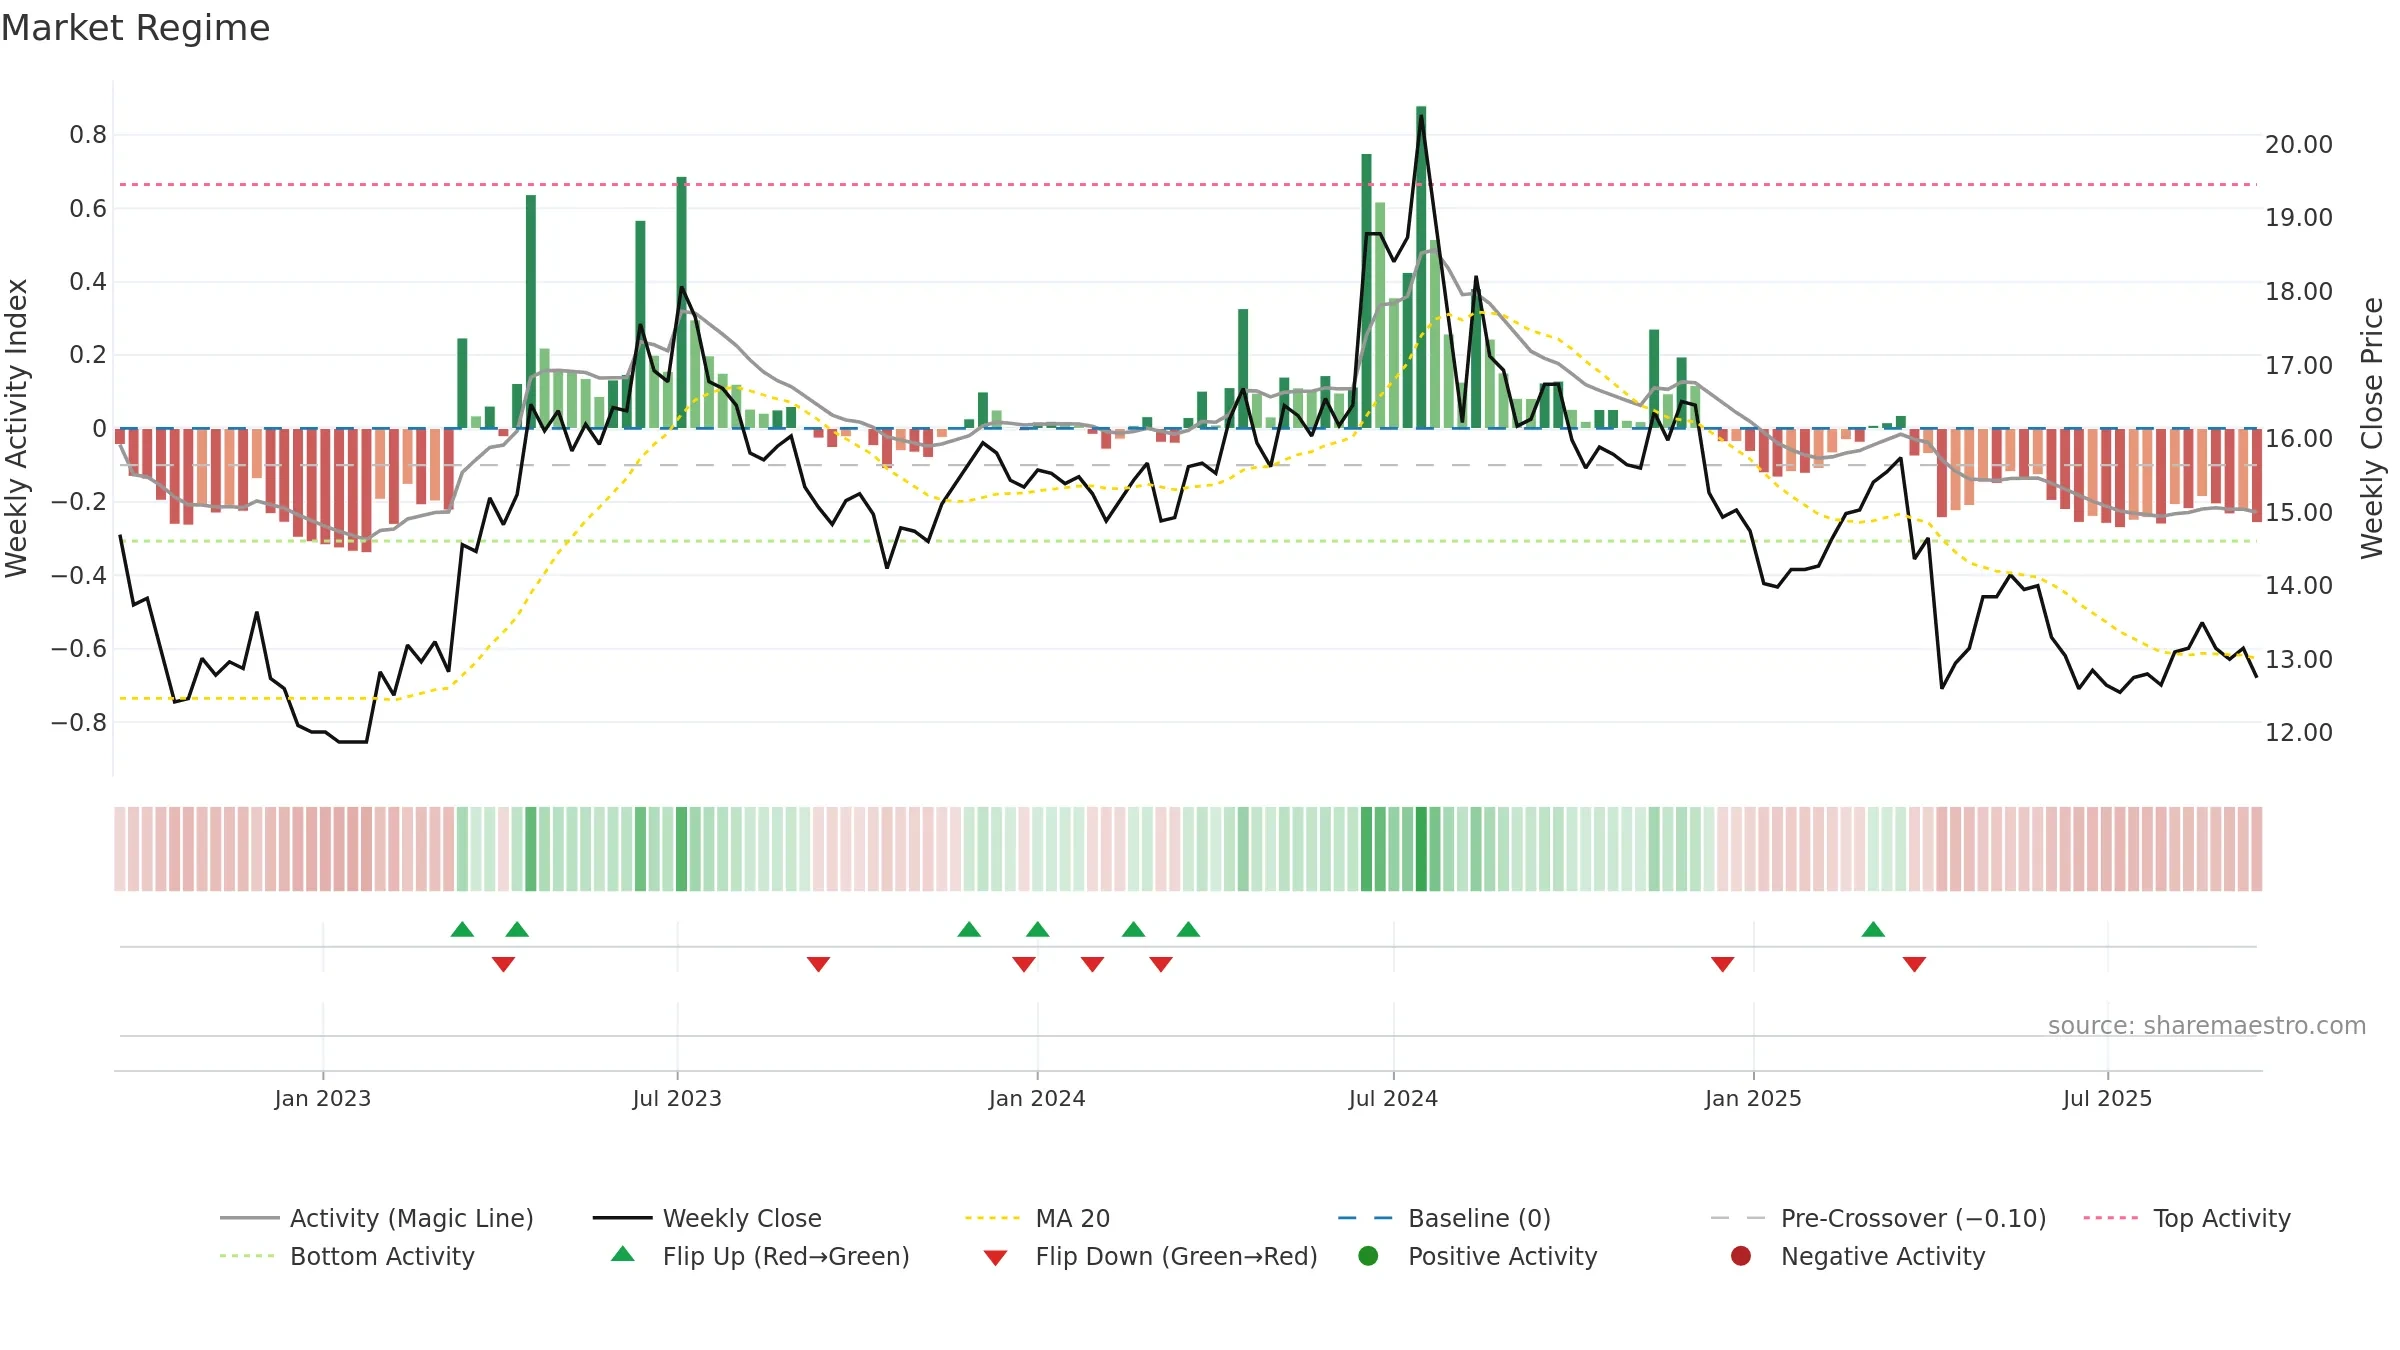The image size is (2400, 1350).
Task: Click the MA 20 legend entry
Action: (1037, 1218)
